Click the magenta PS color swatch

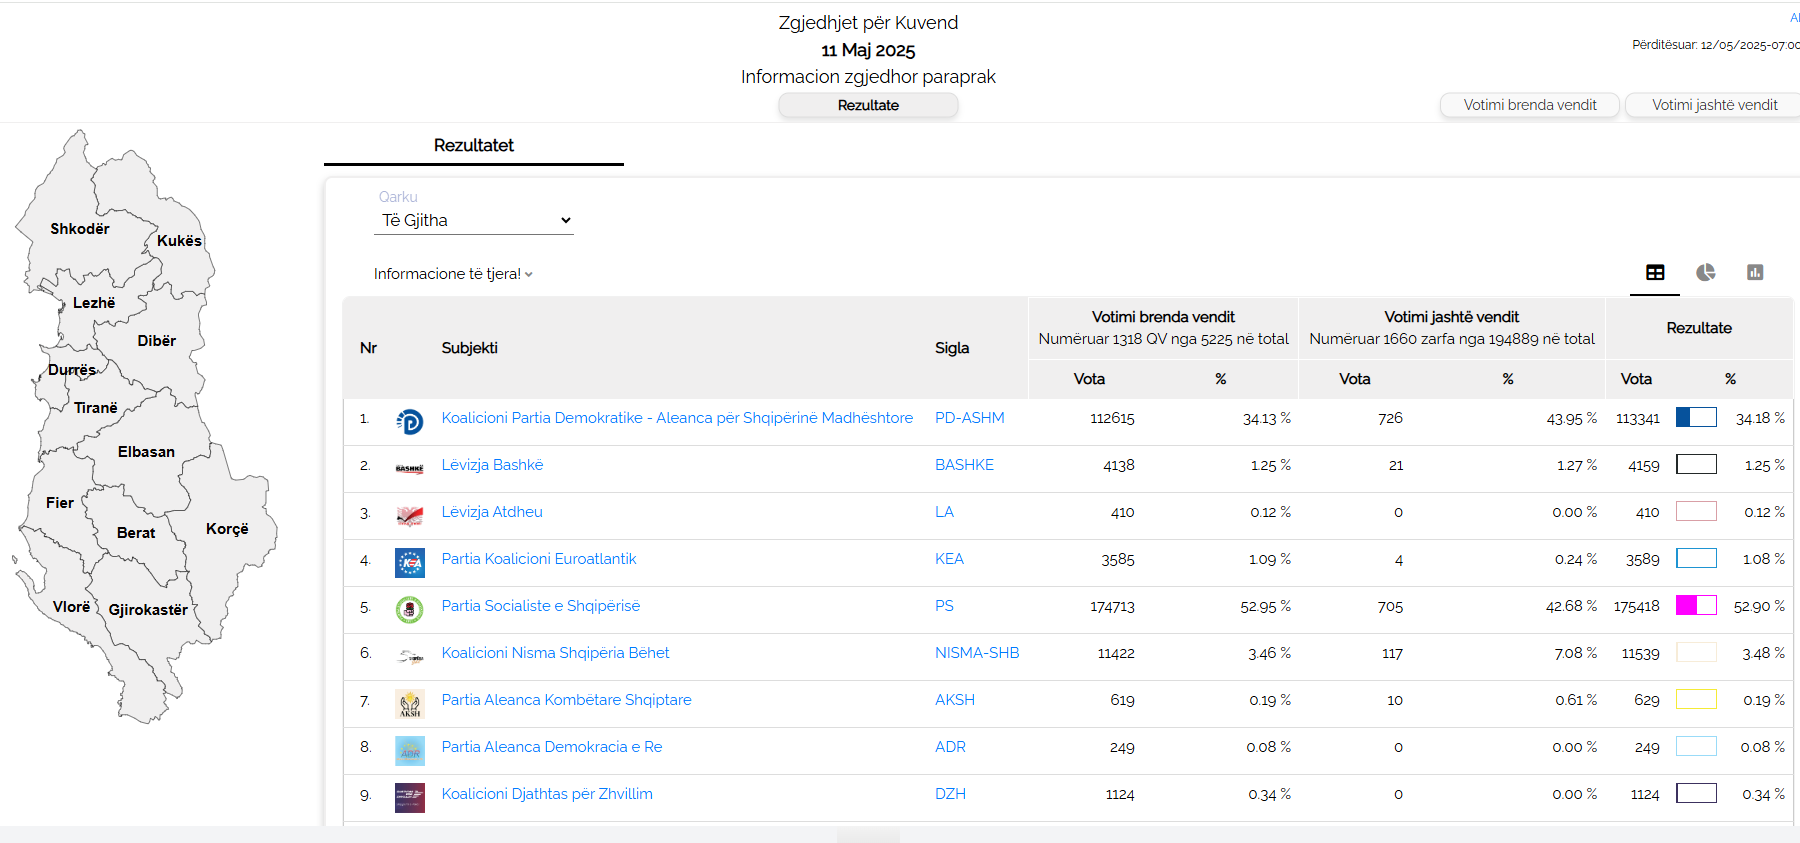point(1696,605)
